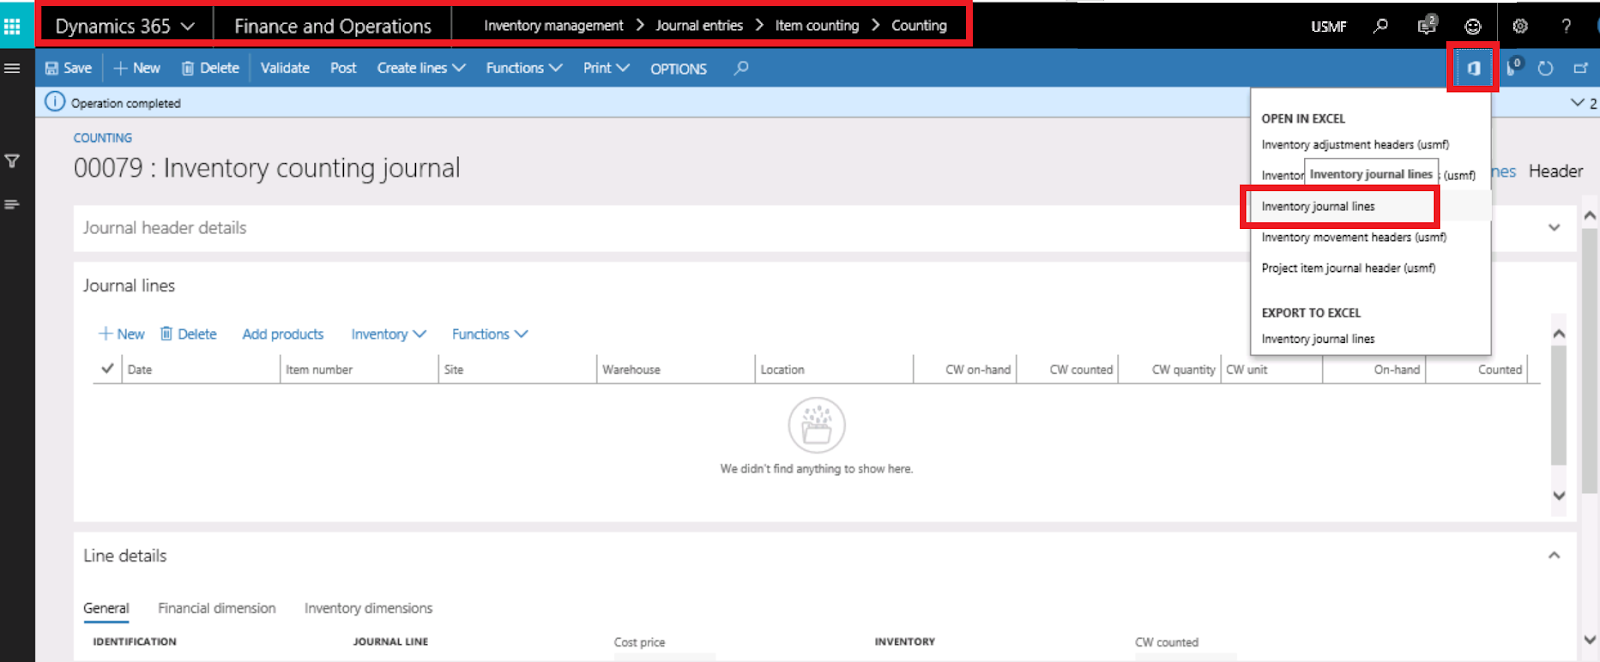Click Item counting in breadcrumb

[x=817, y=26]
